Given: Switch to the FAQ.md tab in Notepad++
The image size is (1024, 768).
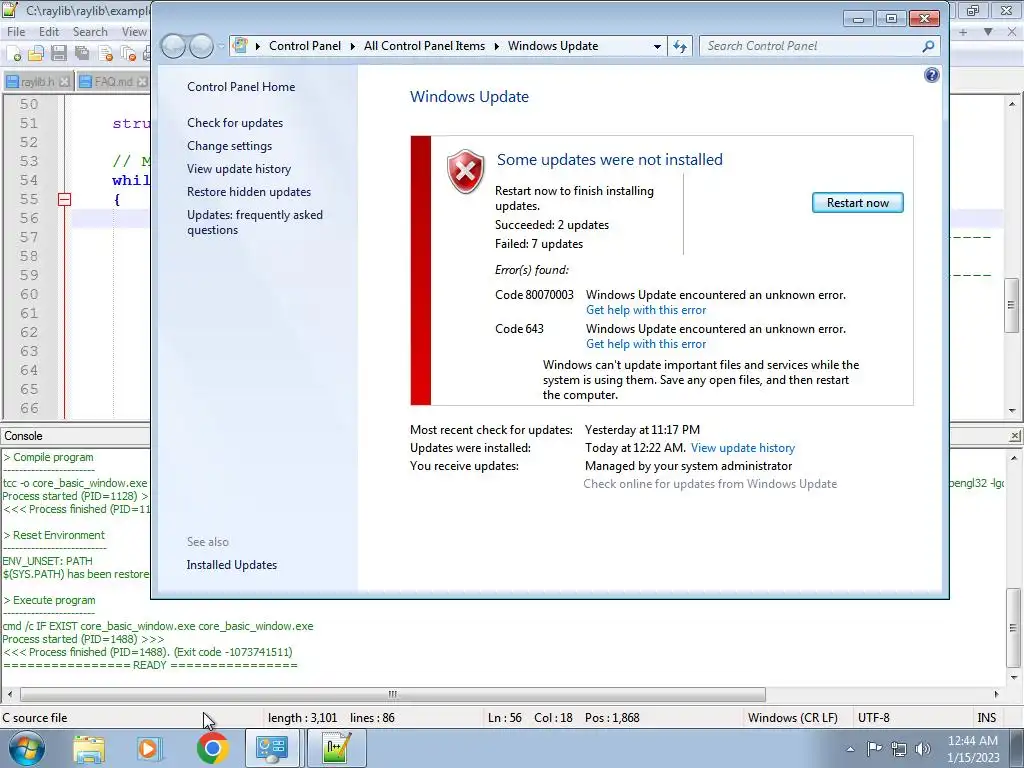Looking at the screenshot, I should point(113,82).
